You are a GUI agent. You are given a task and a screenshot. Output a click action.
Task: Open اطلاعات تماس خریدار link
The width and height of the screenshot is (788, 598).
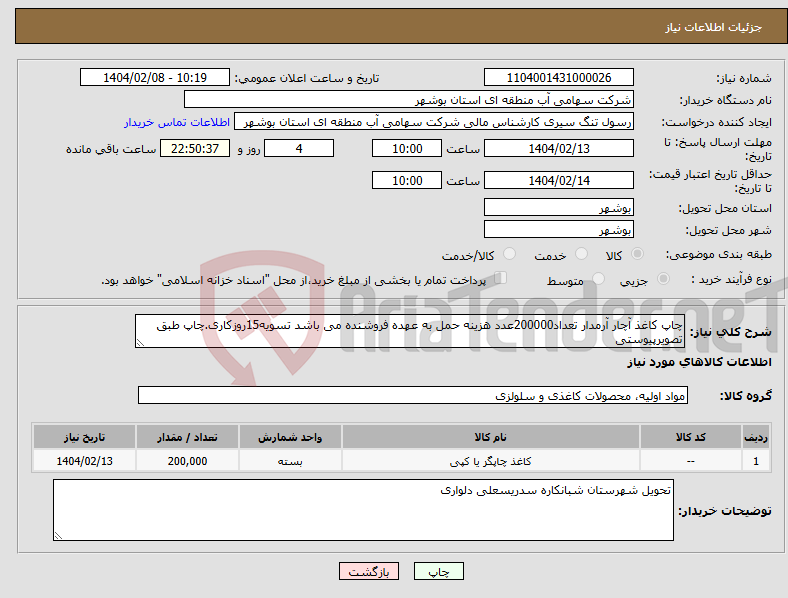177,122
